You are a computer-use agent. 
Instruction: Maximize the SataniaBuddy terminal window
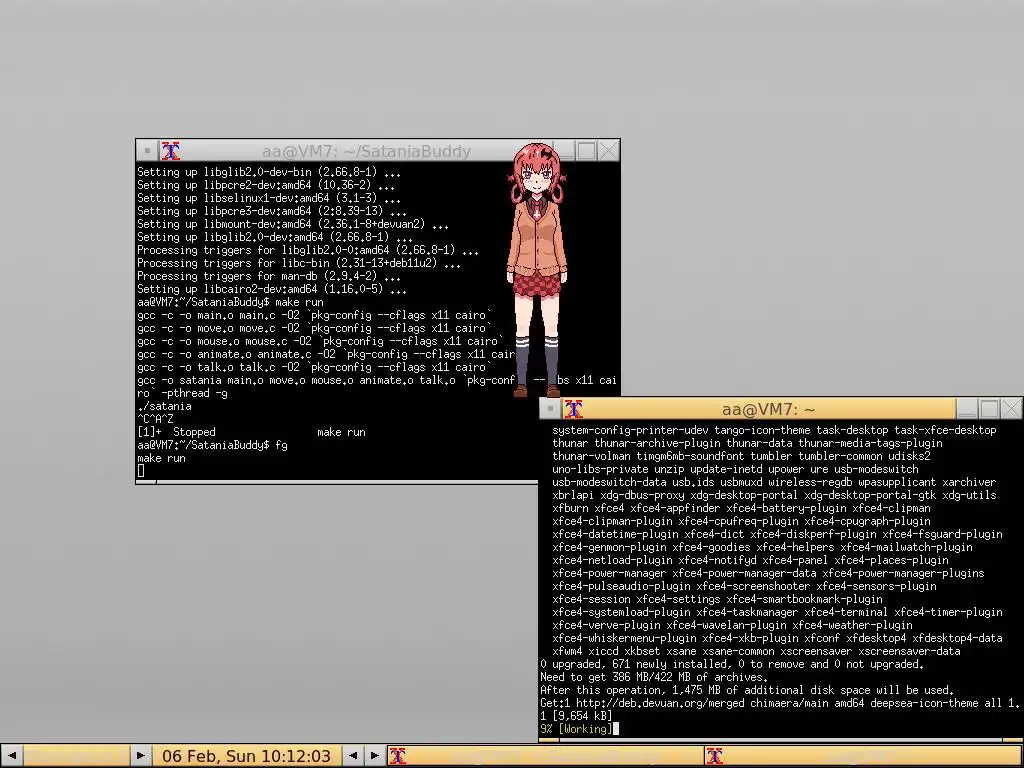pos(586,151)
